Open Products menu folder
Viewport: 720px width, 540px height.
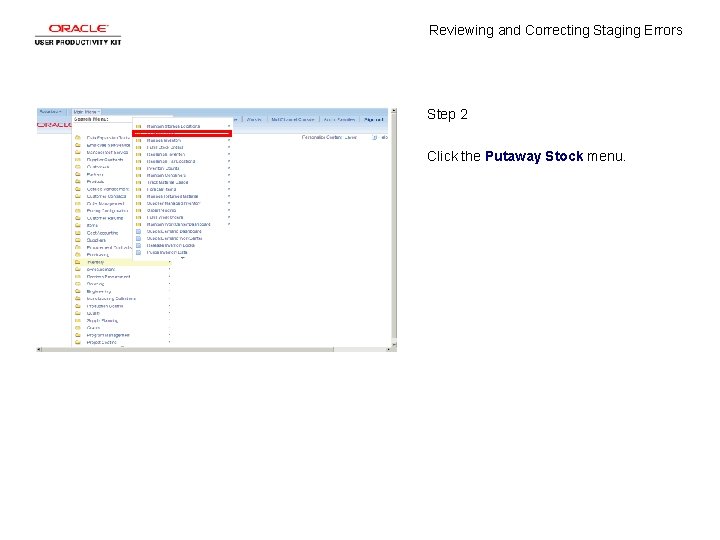tap(96, 182)
